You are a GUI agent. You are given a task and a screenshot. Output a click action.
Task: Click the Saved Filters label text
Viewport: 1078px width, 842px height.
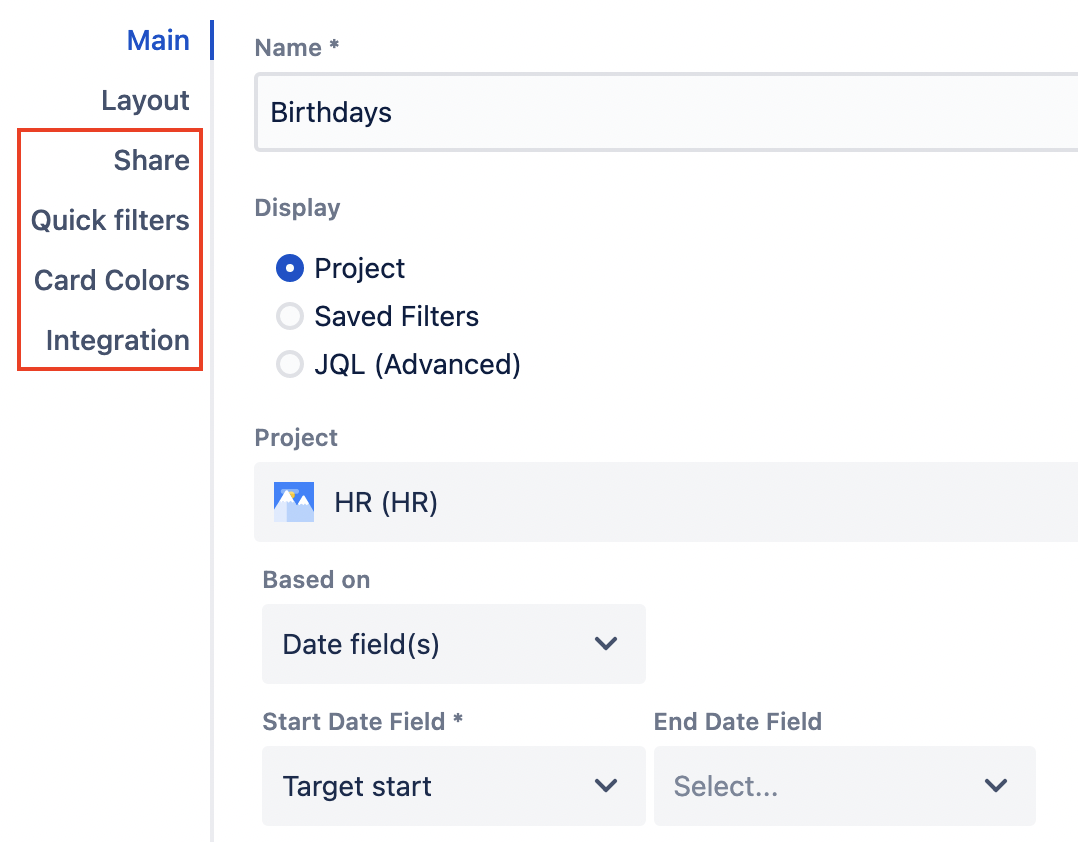click(396, 317)
